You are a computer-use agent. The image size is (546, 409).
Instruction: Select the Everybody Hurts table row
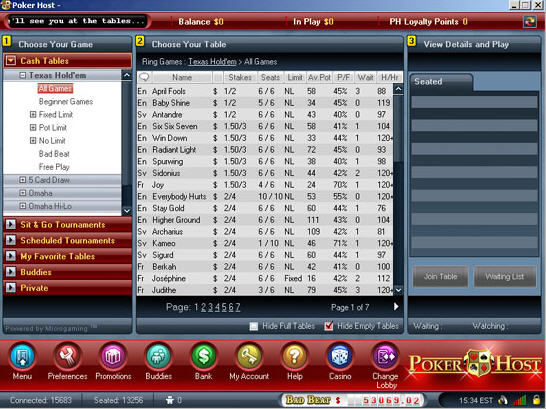[x=265, y=197]
